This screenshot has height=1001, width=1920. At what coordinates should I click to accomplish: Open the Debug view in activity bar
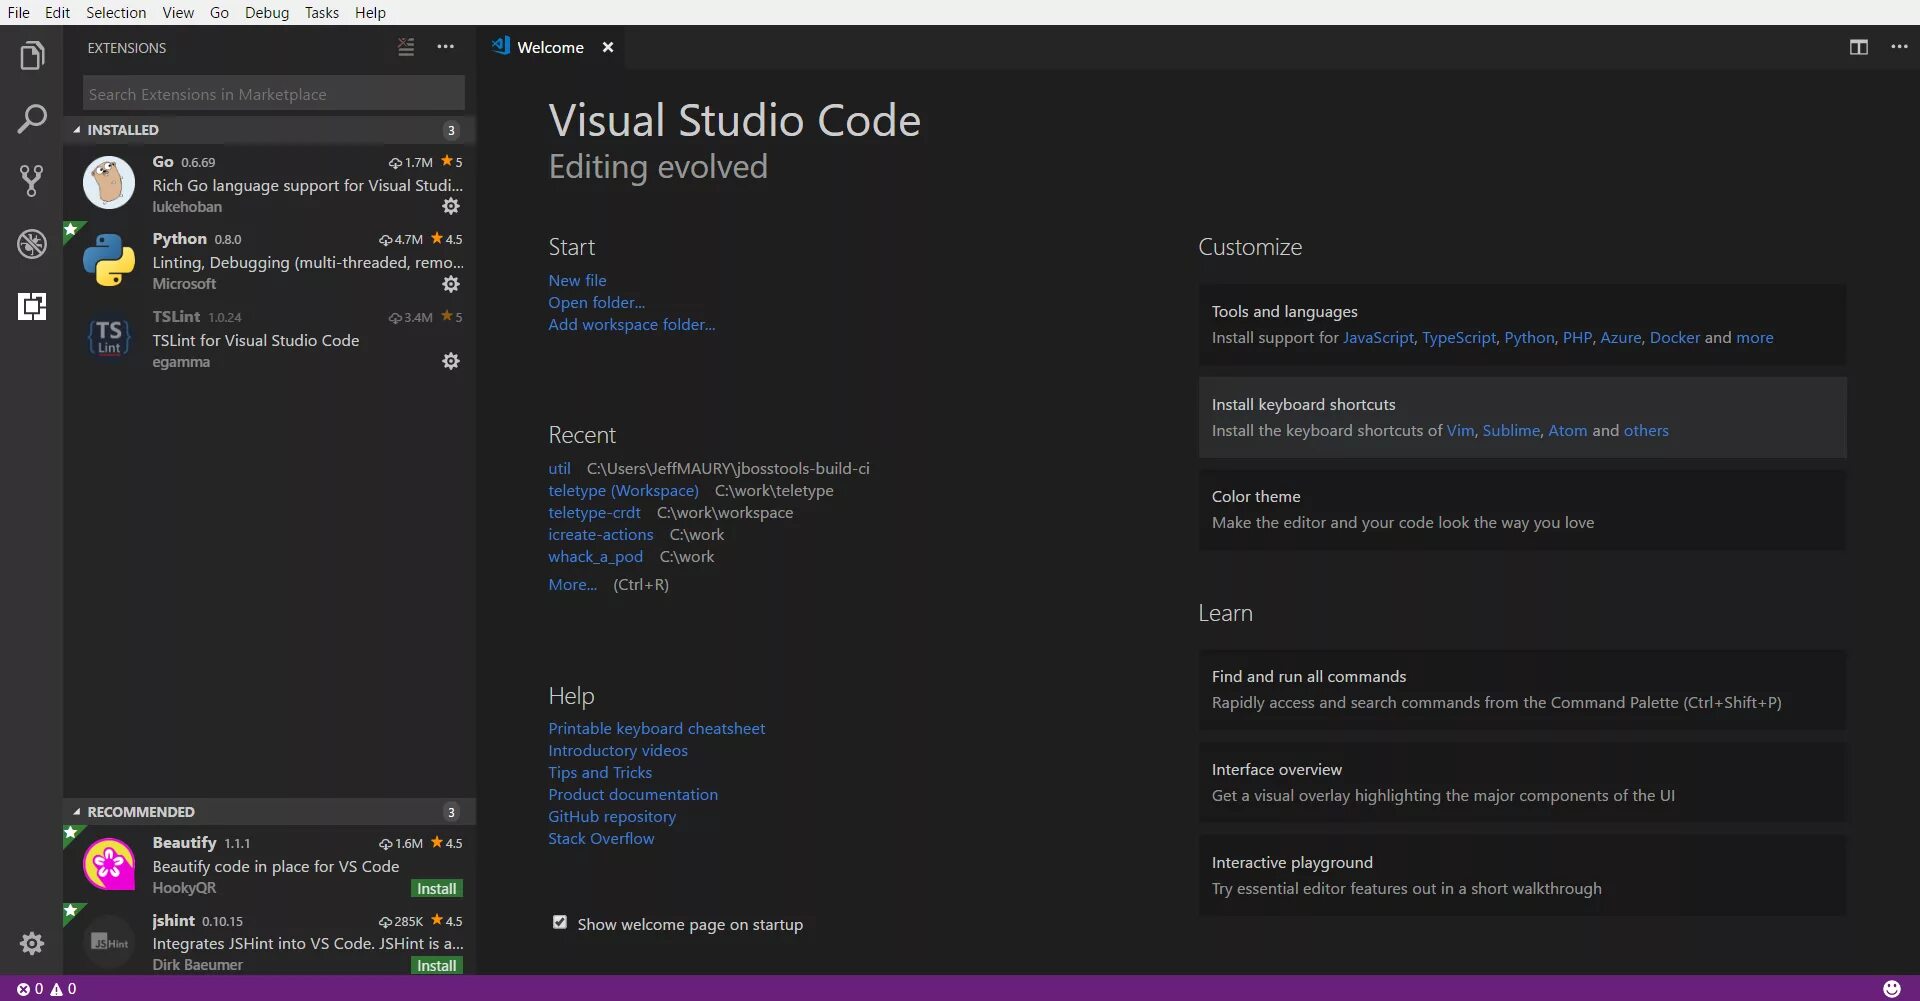point(32,244)
